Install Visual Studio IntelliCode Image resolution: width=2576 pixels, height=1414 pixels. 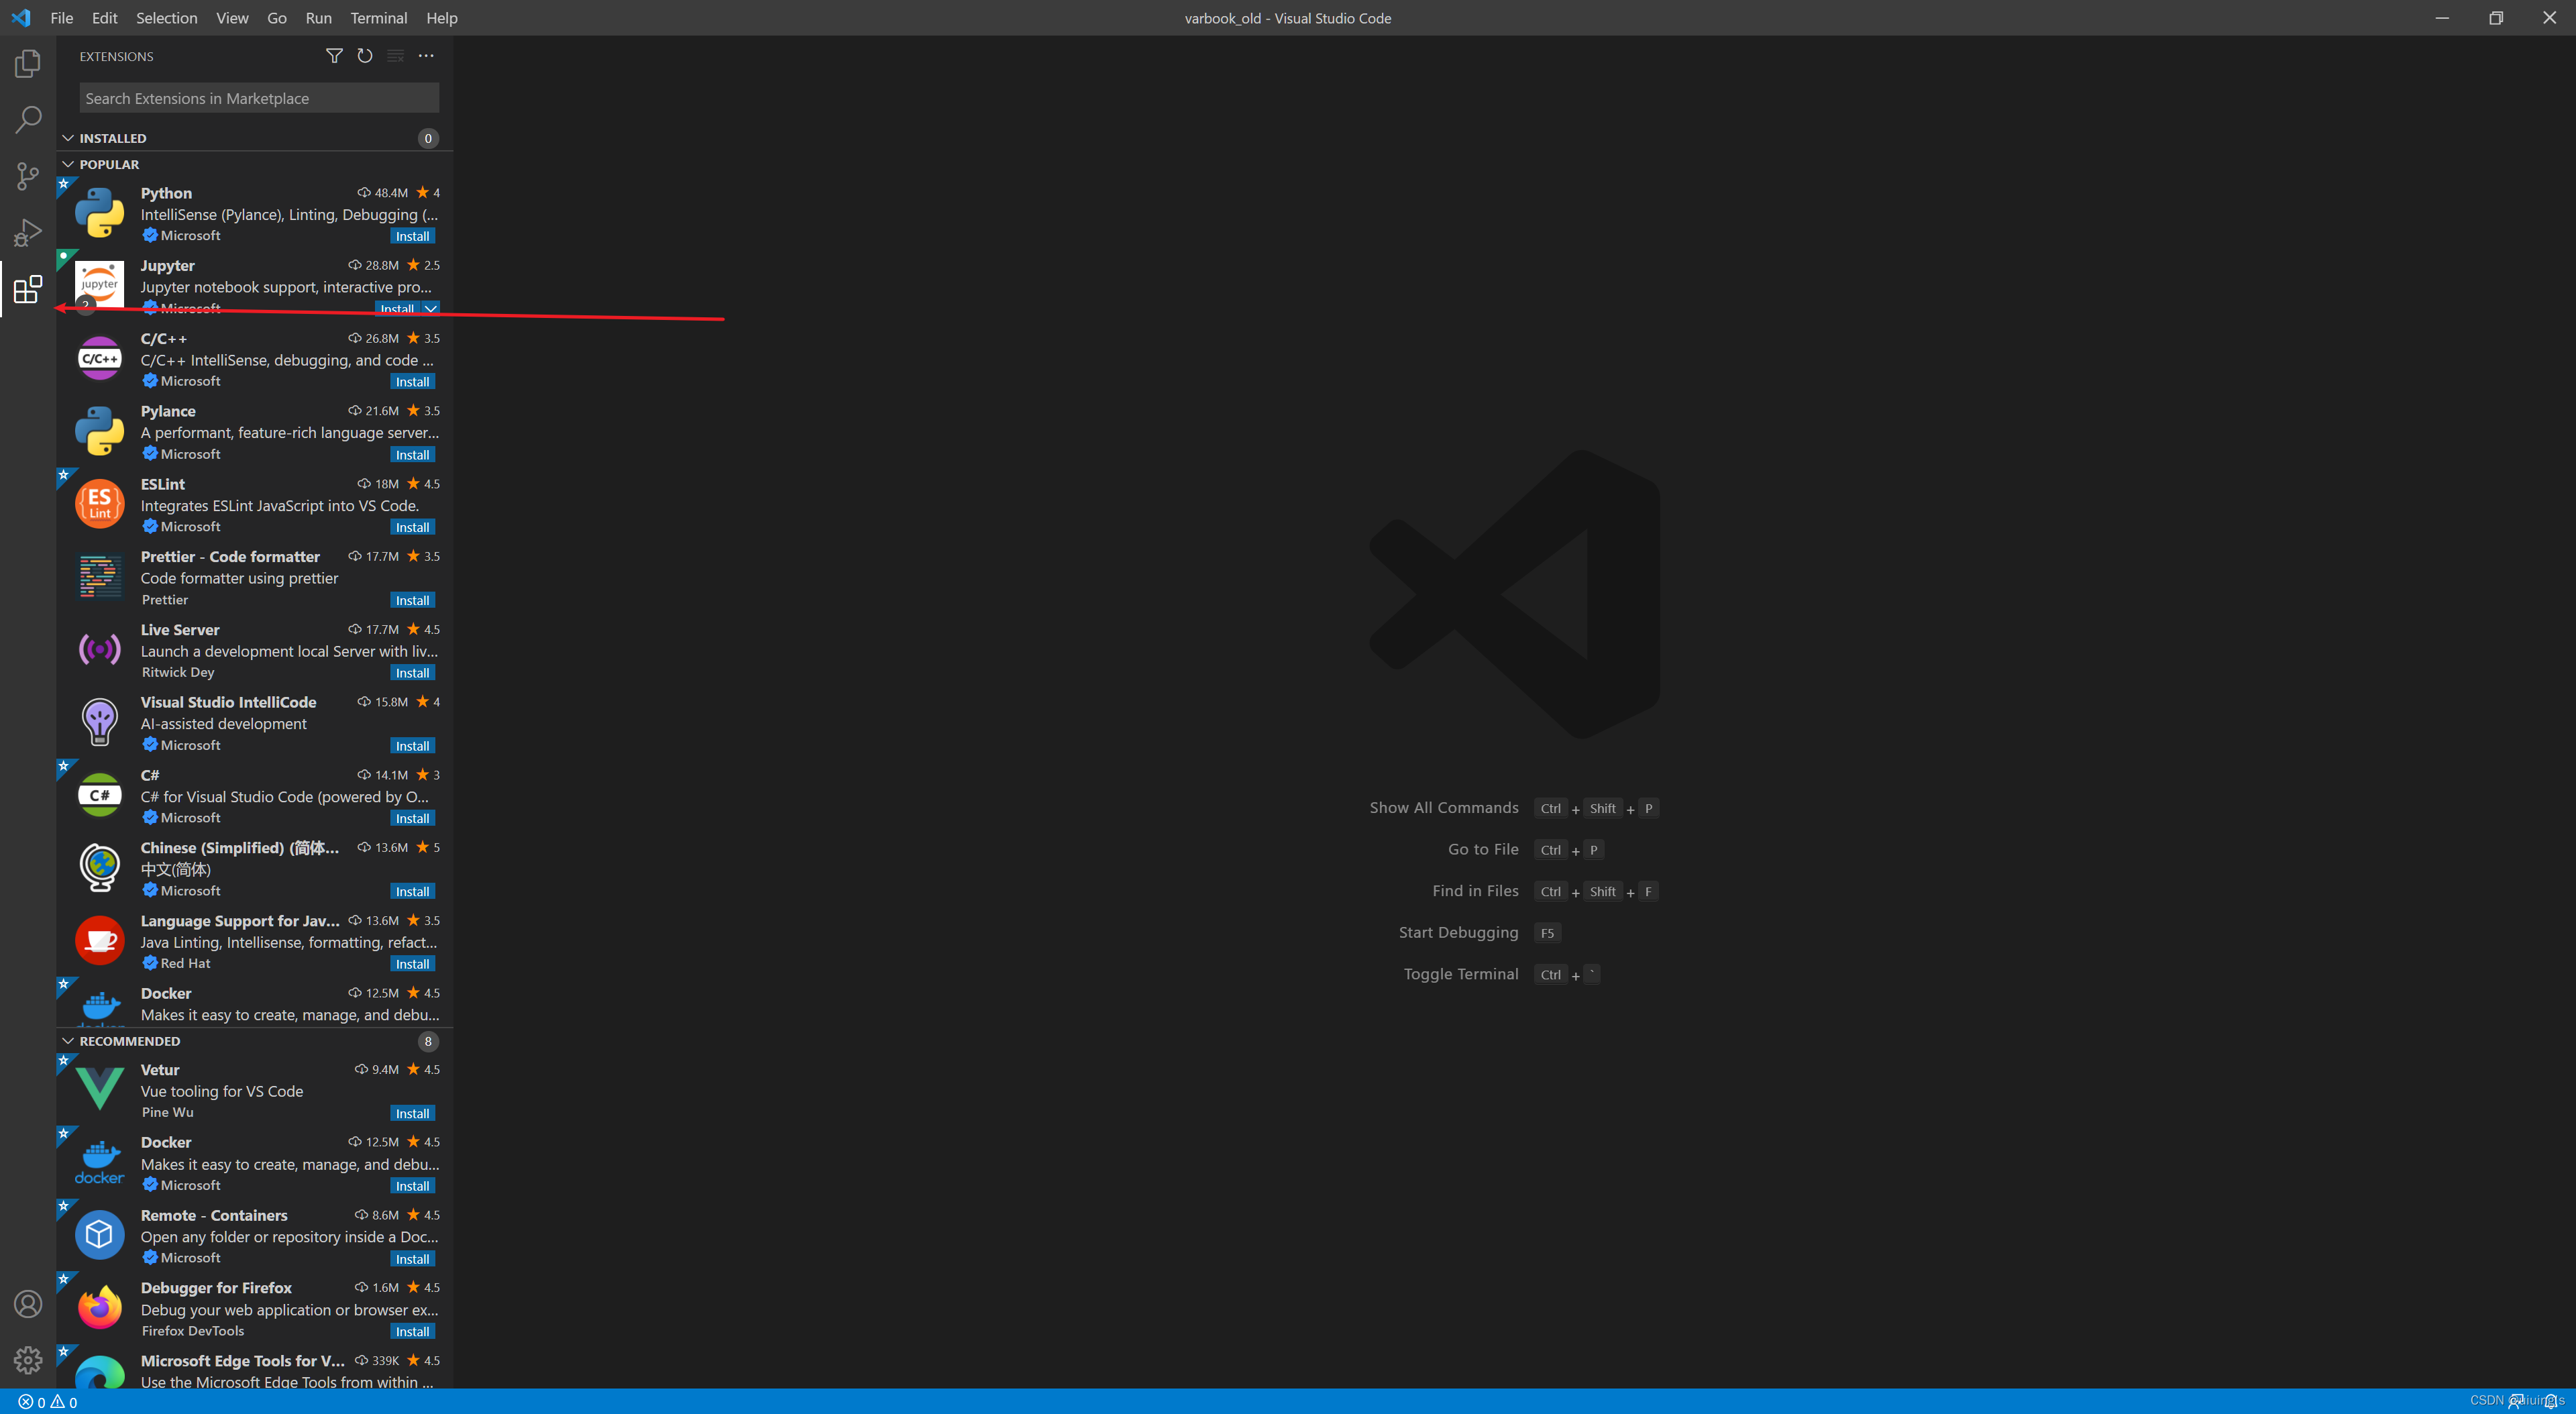[412, 746]
